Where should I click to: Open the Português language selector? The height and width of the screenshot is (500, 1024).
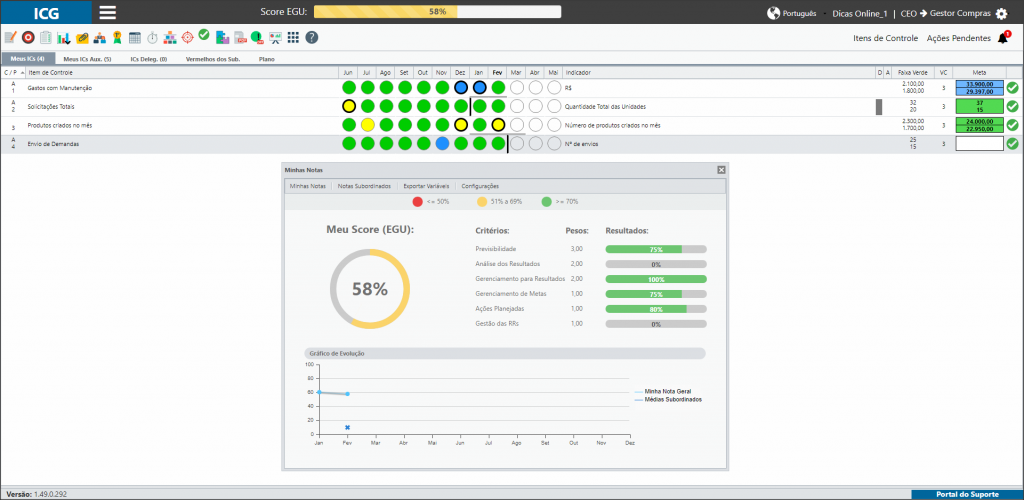(792, 13)
